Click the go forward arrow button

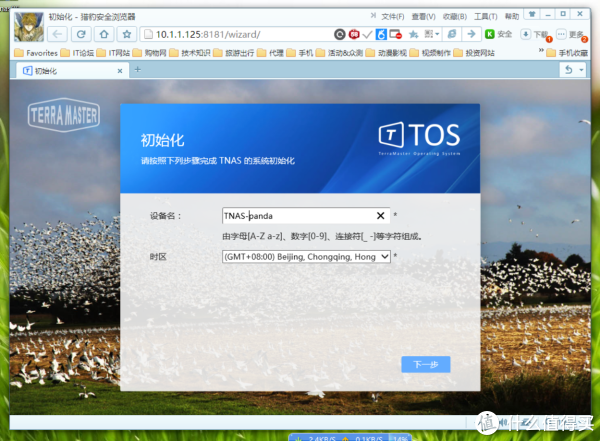coord(471,34)
